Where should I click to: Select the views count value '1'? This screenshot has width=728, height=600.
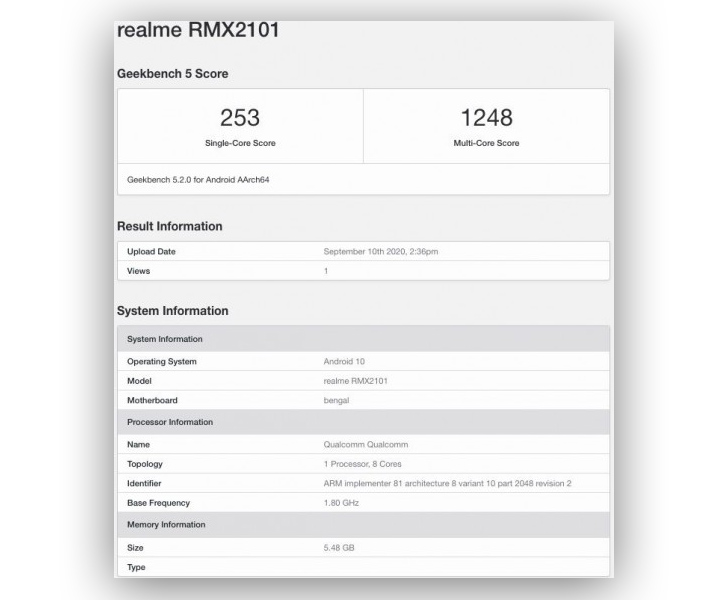click(x=326, y=271)
